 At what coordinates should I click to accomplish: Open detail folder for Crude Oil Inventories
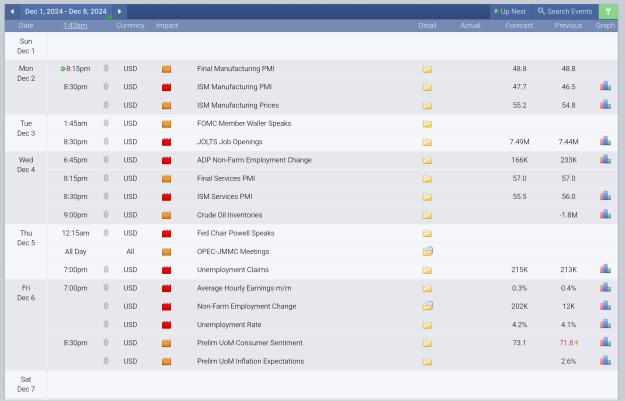(427, 215)
